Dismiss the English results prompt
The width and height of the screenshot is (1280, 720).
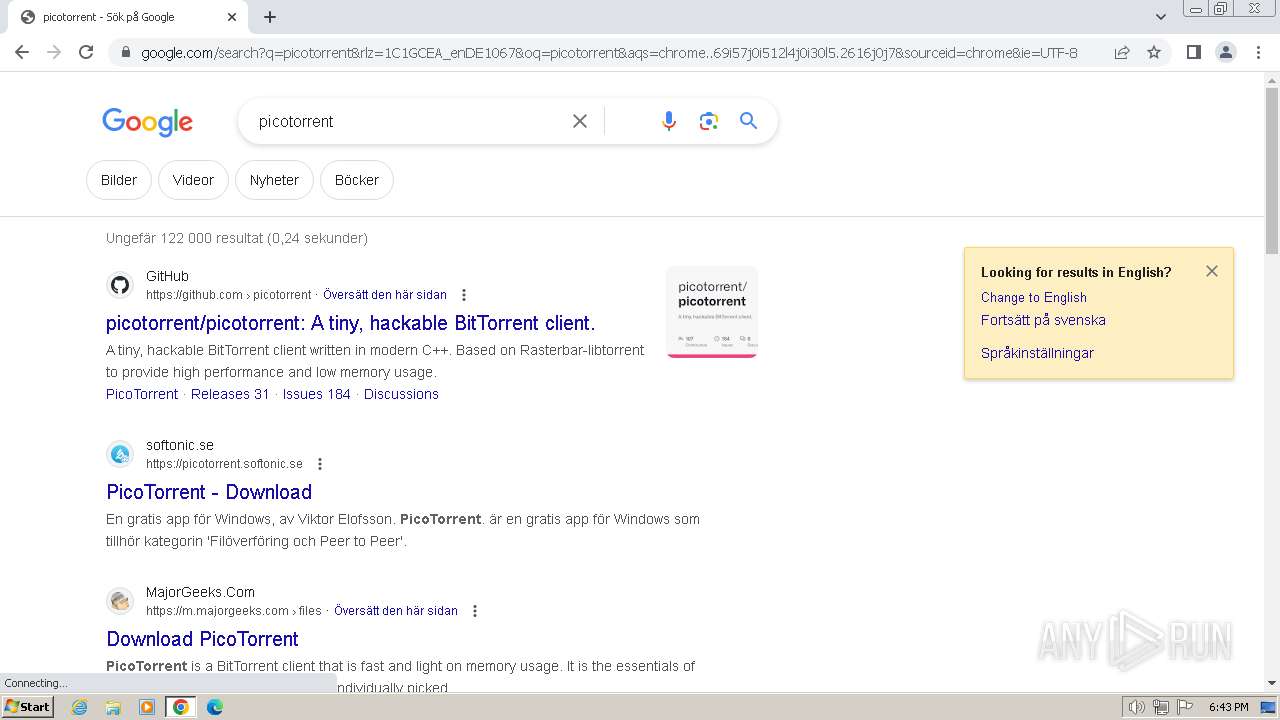click(x=1212, y=271)
